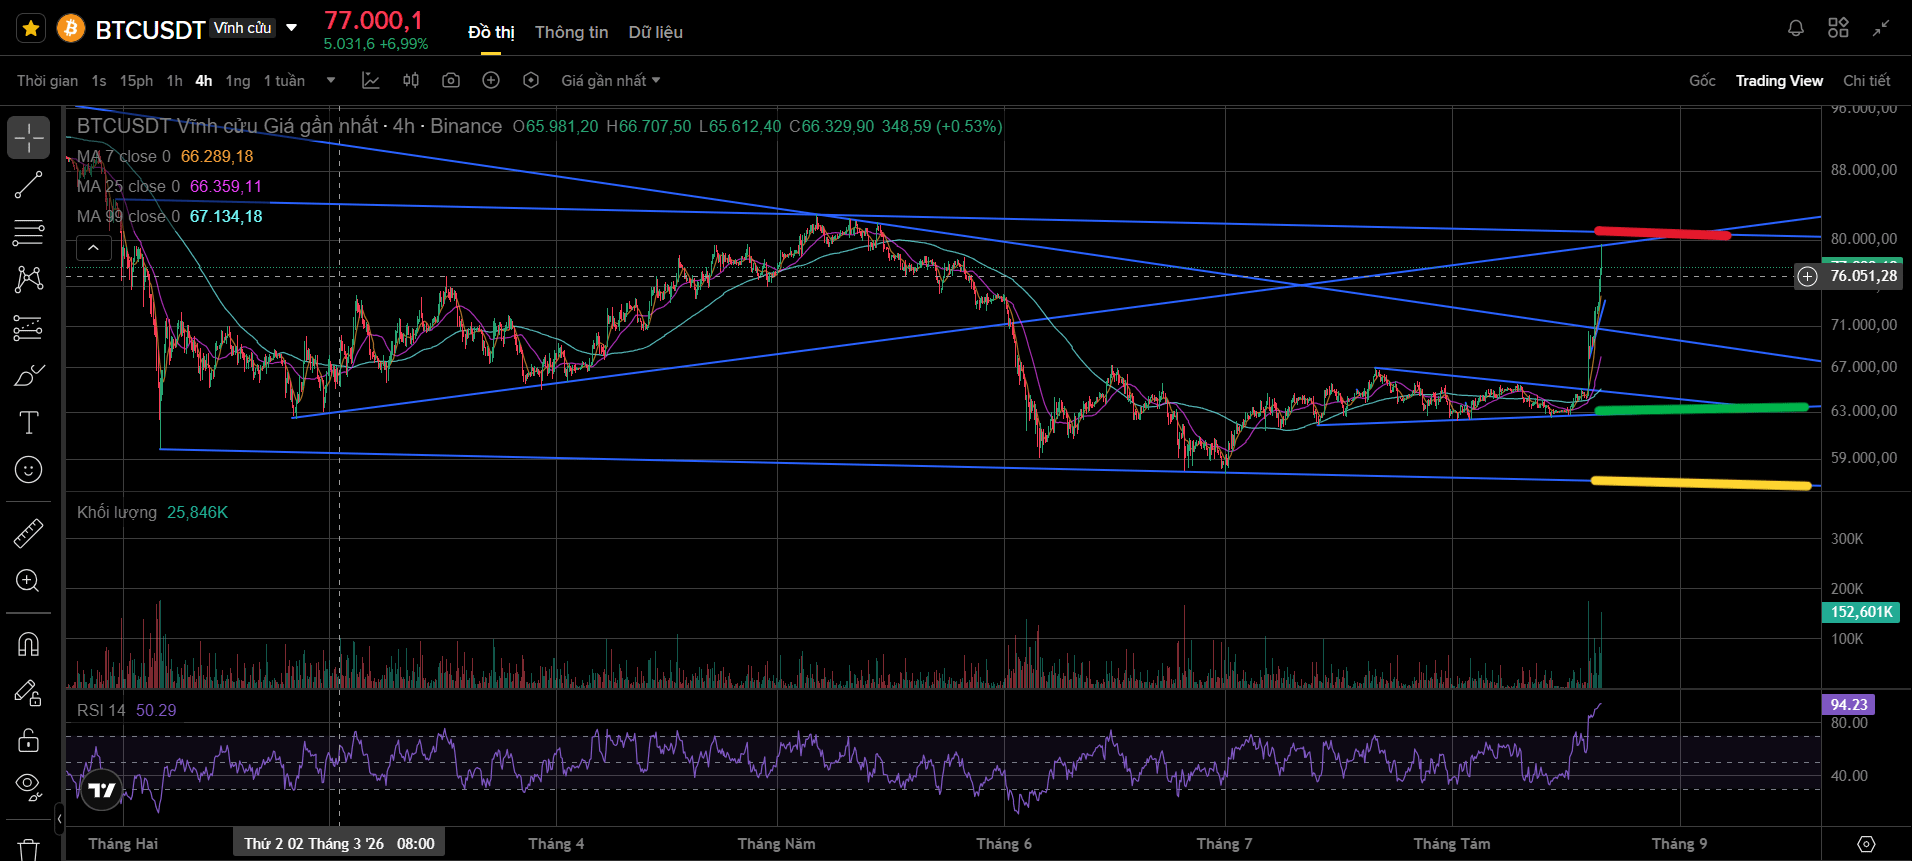Select the 15ph timeframe

point(136,81)
